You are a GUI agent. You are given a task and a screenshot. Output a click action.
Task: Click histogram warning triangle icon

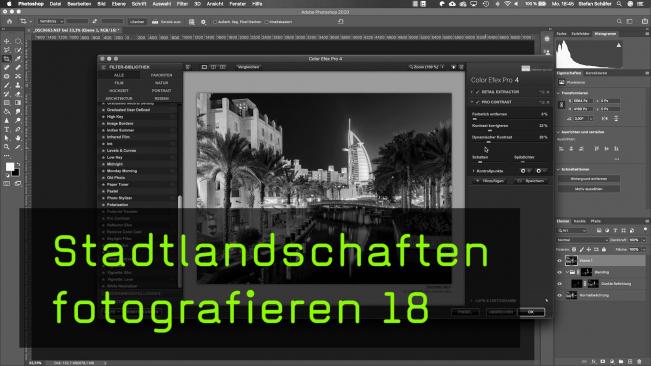[x=619, y=45]
